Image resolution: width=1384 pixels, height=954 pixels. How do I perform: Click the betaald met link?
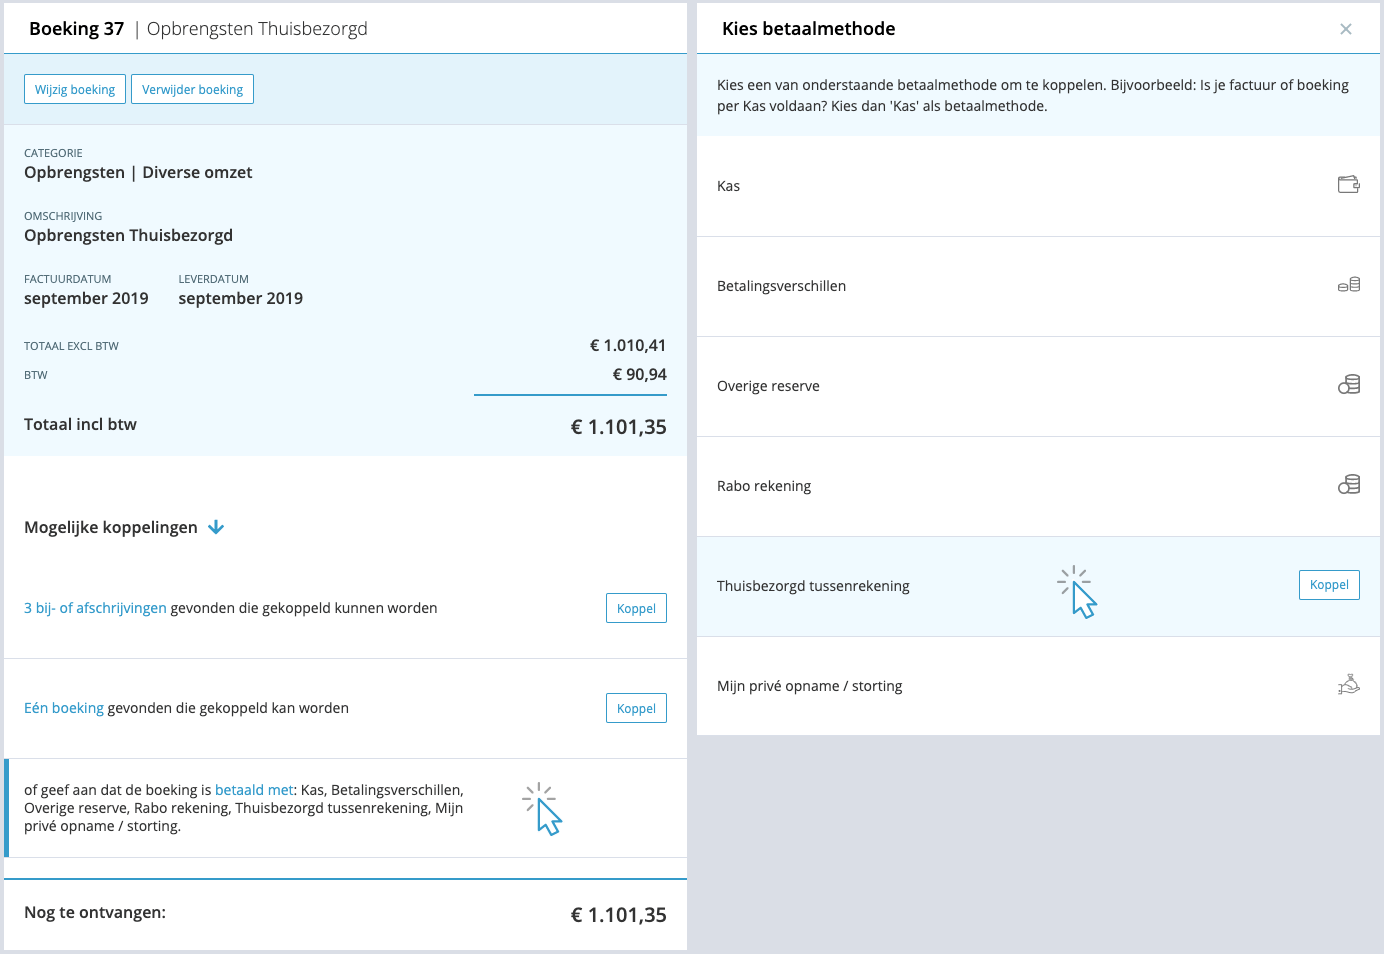click(254, 790)
